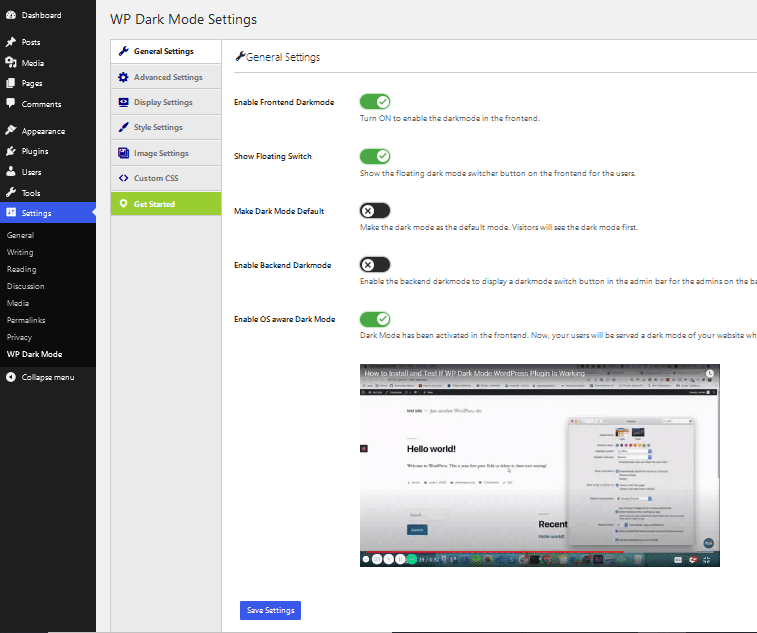Turn on Enable Backend Darkmode
This screenshot has height=633, width=757.
[375, 265]
